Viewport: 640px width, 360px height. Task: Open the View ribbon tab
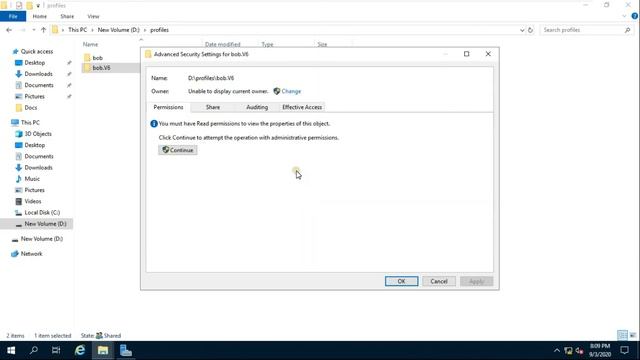point(93,16)
